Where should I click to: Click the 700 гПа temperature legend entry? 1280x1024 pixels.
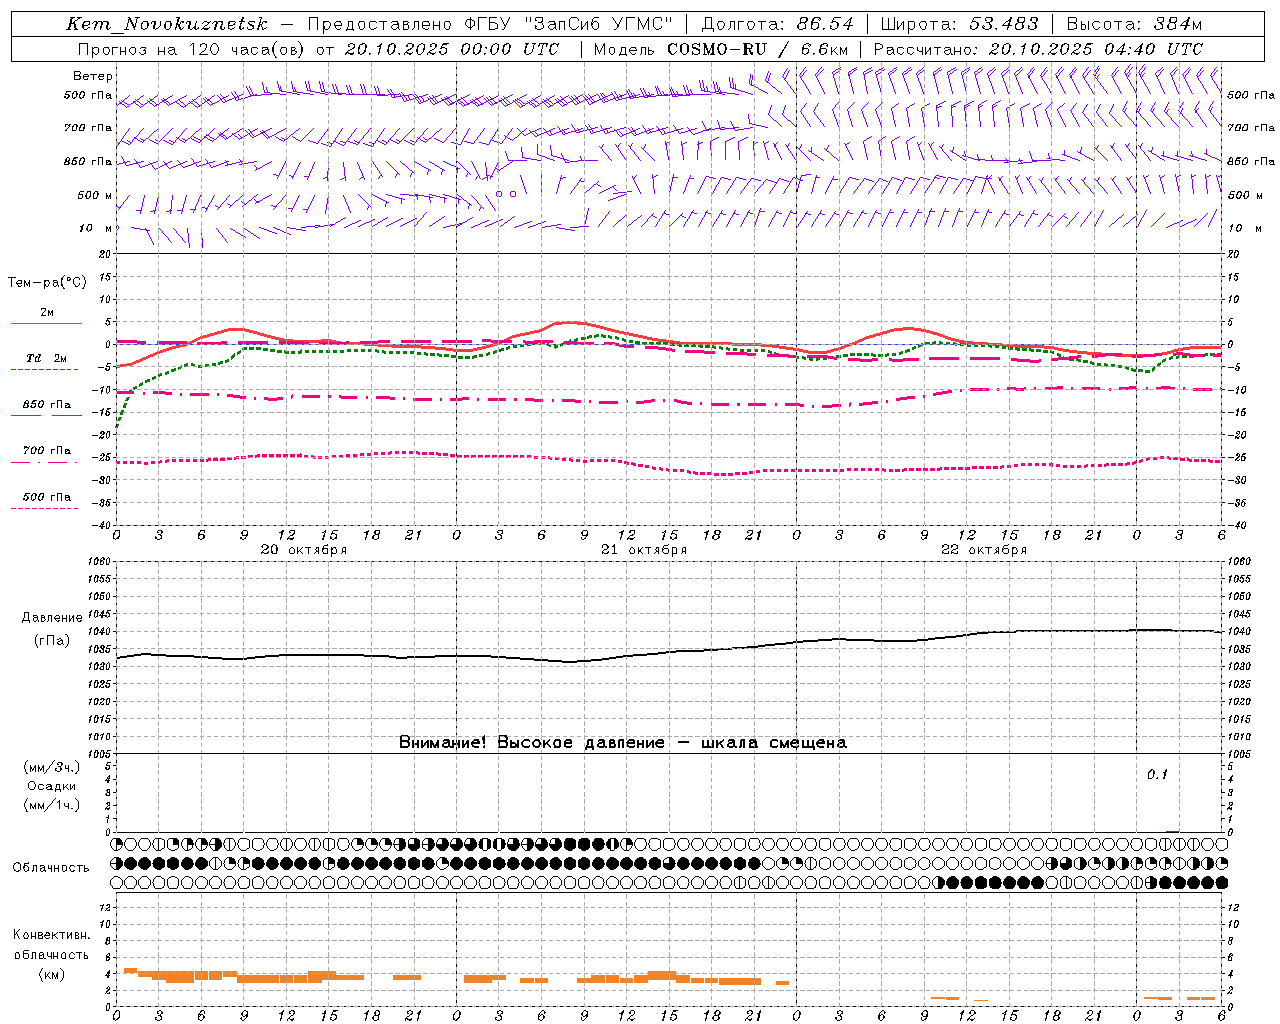pyautogui.click(x=47, y=451)
